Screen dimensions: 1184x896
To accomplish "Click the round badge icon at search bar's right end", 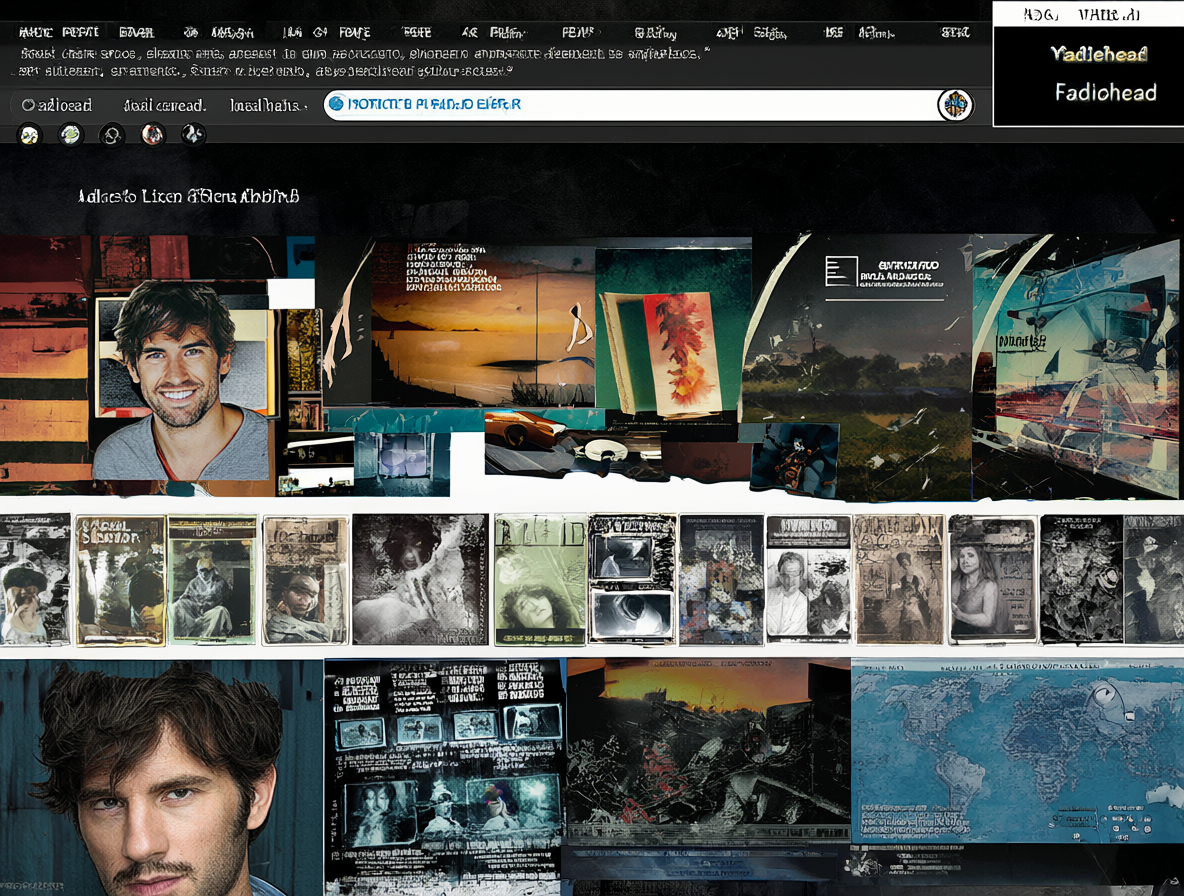I will coord(955,105).
